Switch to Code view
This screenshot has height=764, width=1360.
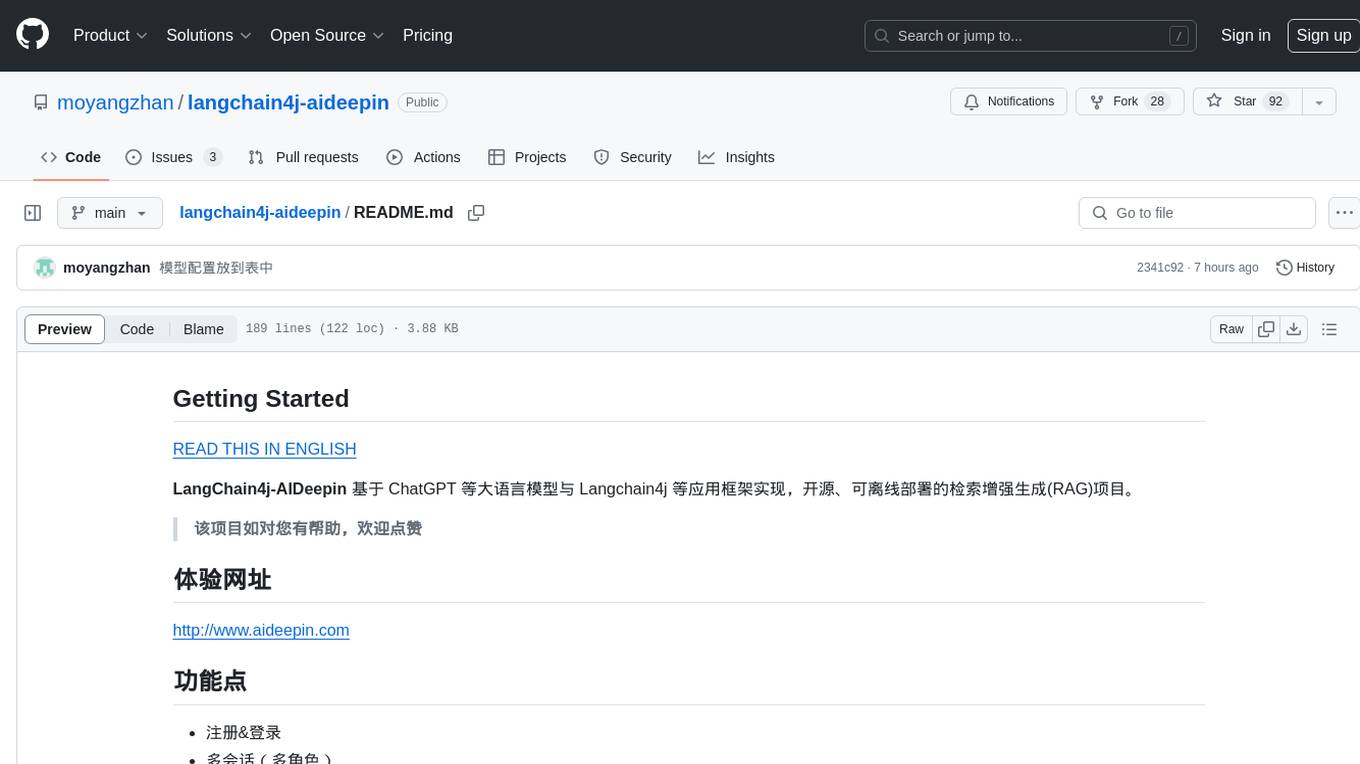click(x=137, y=329)
